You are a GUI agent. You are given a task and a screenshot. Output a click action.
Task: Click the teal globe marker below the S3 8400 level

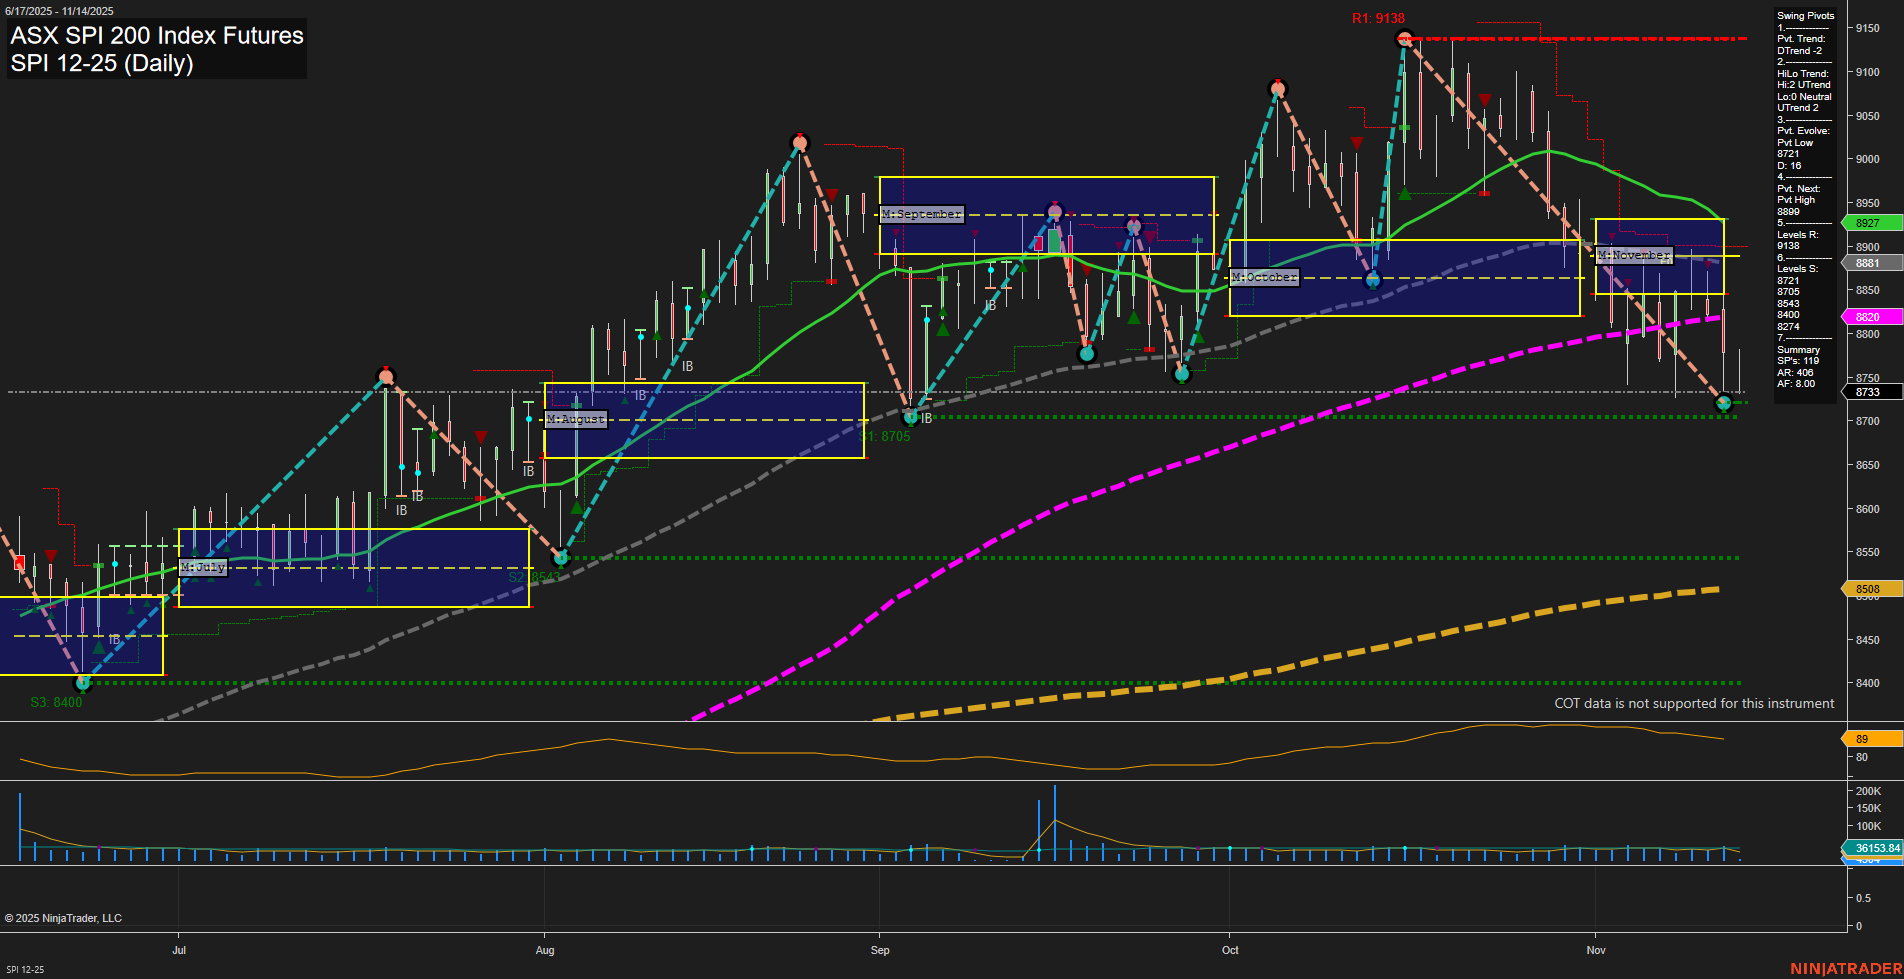(x=83, y=684)
